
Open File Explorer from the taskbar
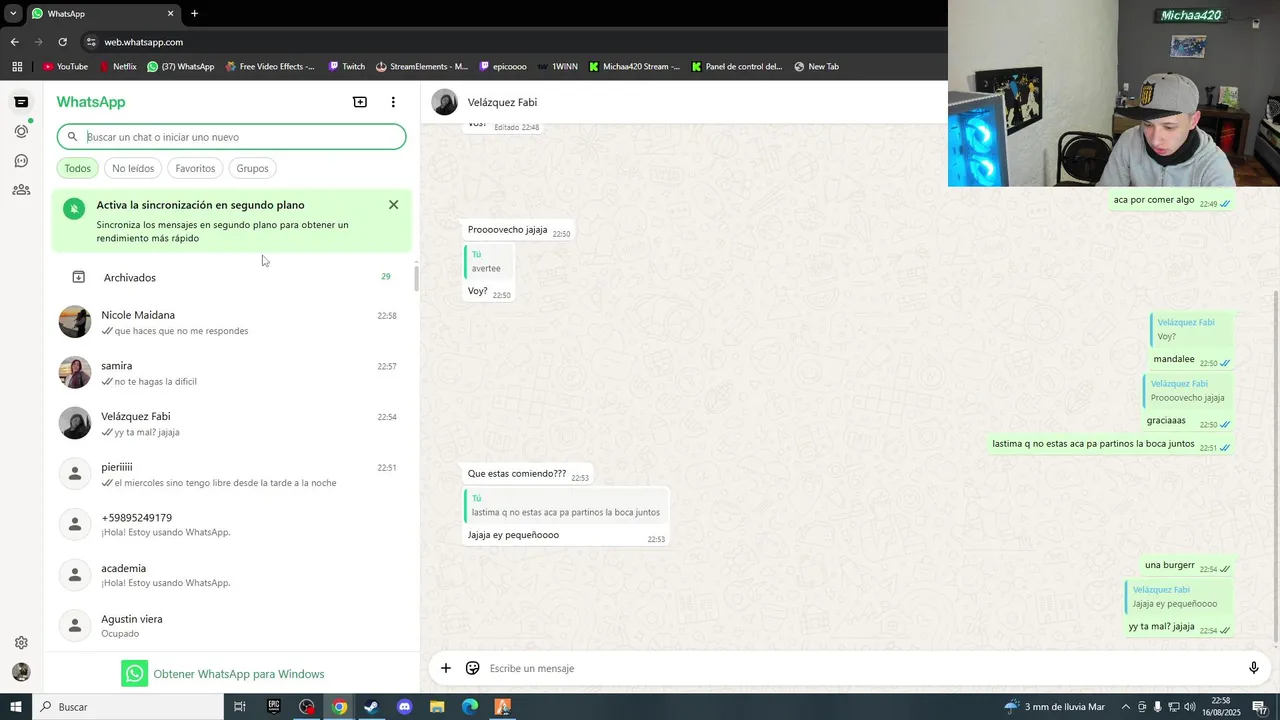[437, 707]
